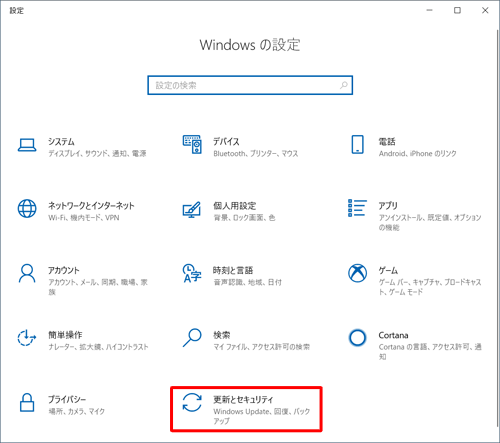Click the Wi-Fi、機内モード、VPN description

click(84, 218)
